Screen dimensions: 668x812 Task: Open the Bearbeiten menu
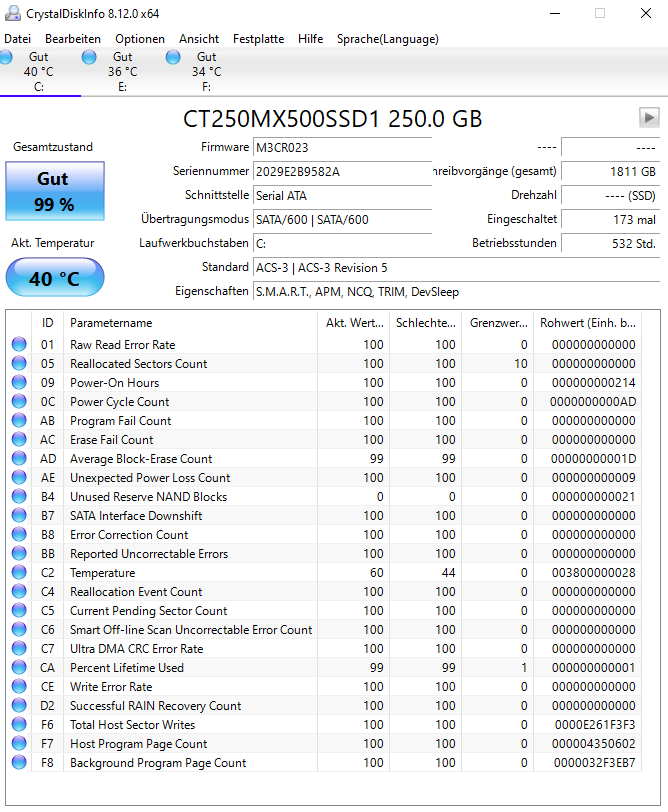73,39
